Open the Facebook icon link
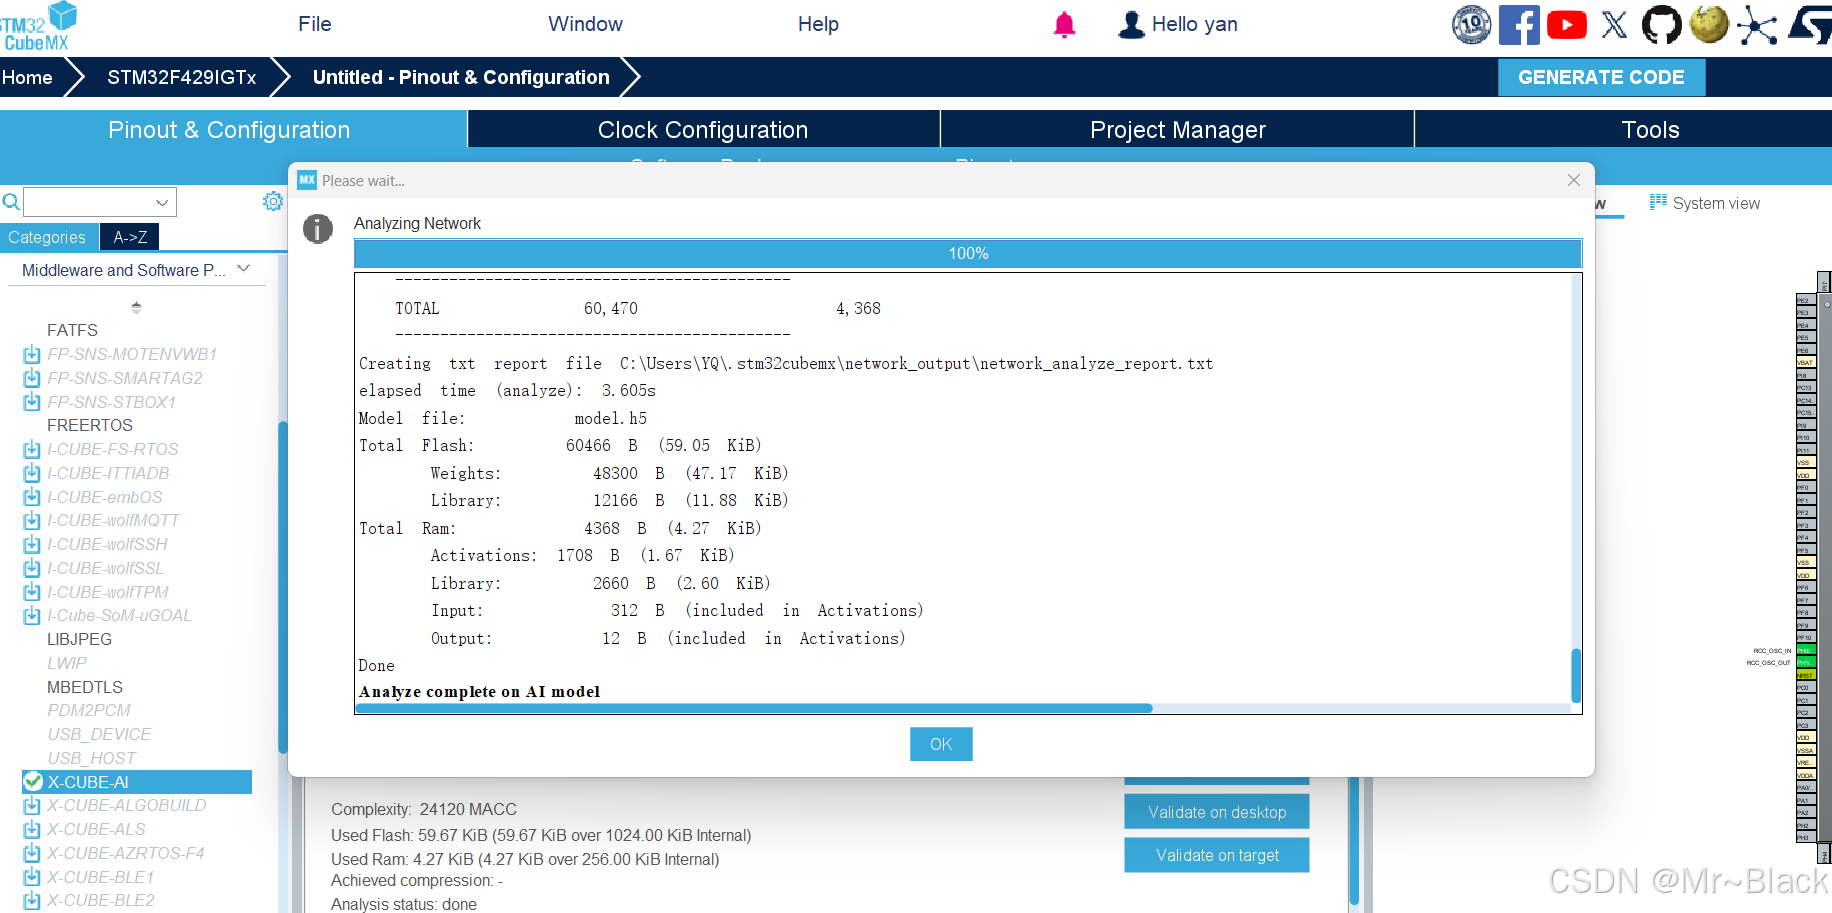This screenshot has height=913, width=1832. coord(1519,25)
